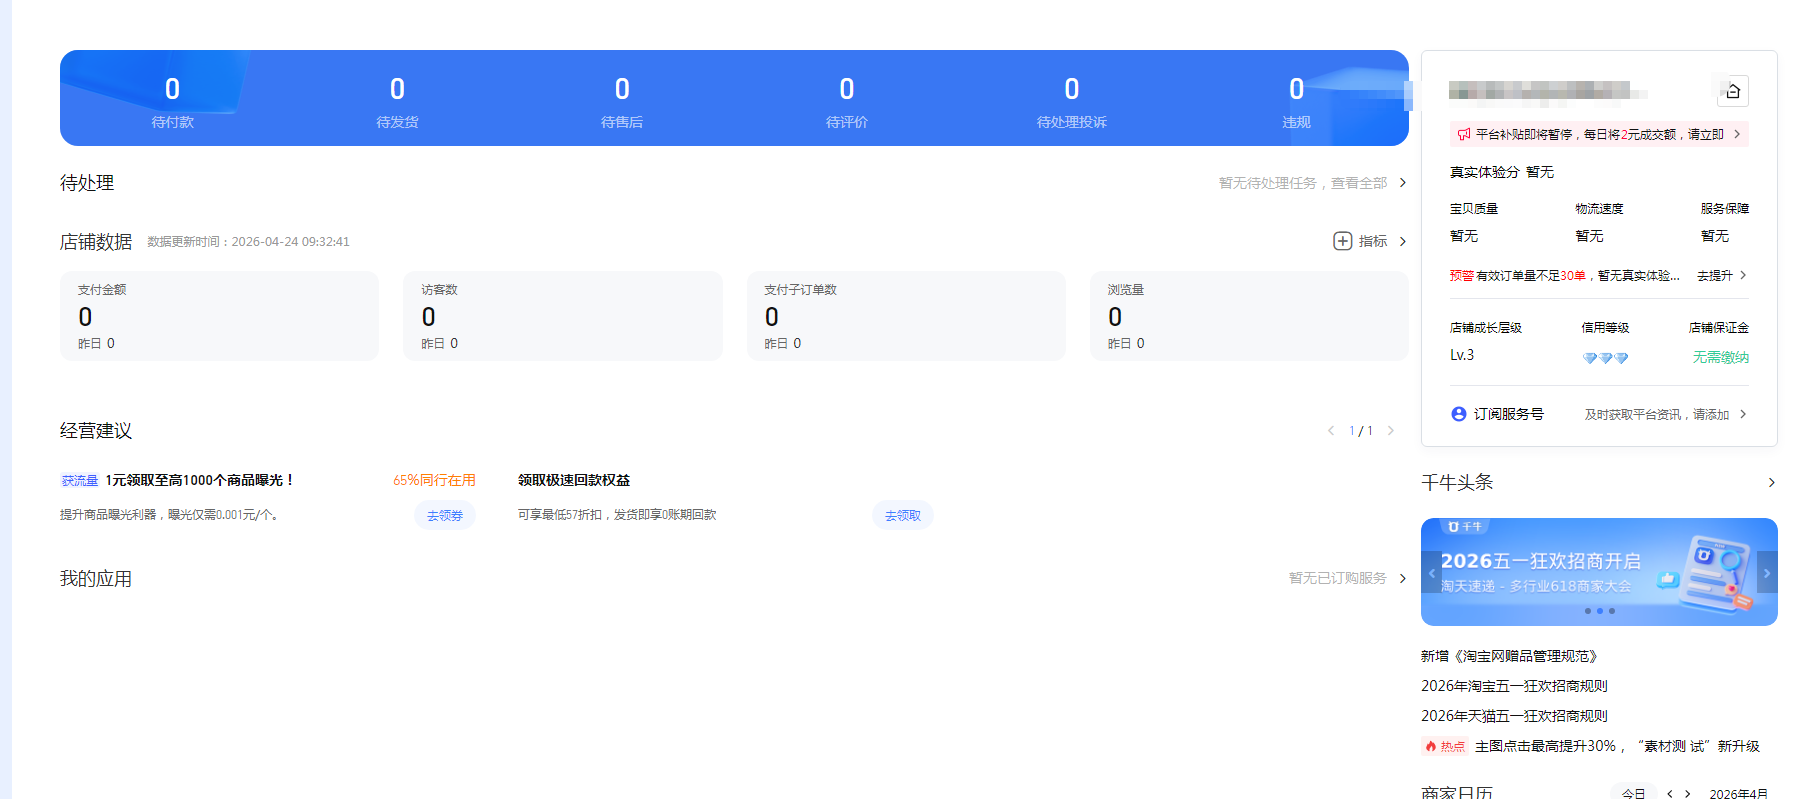
Task: Open the 访客数 data card
Action: tap(563, 316)
